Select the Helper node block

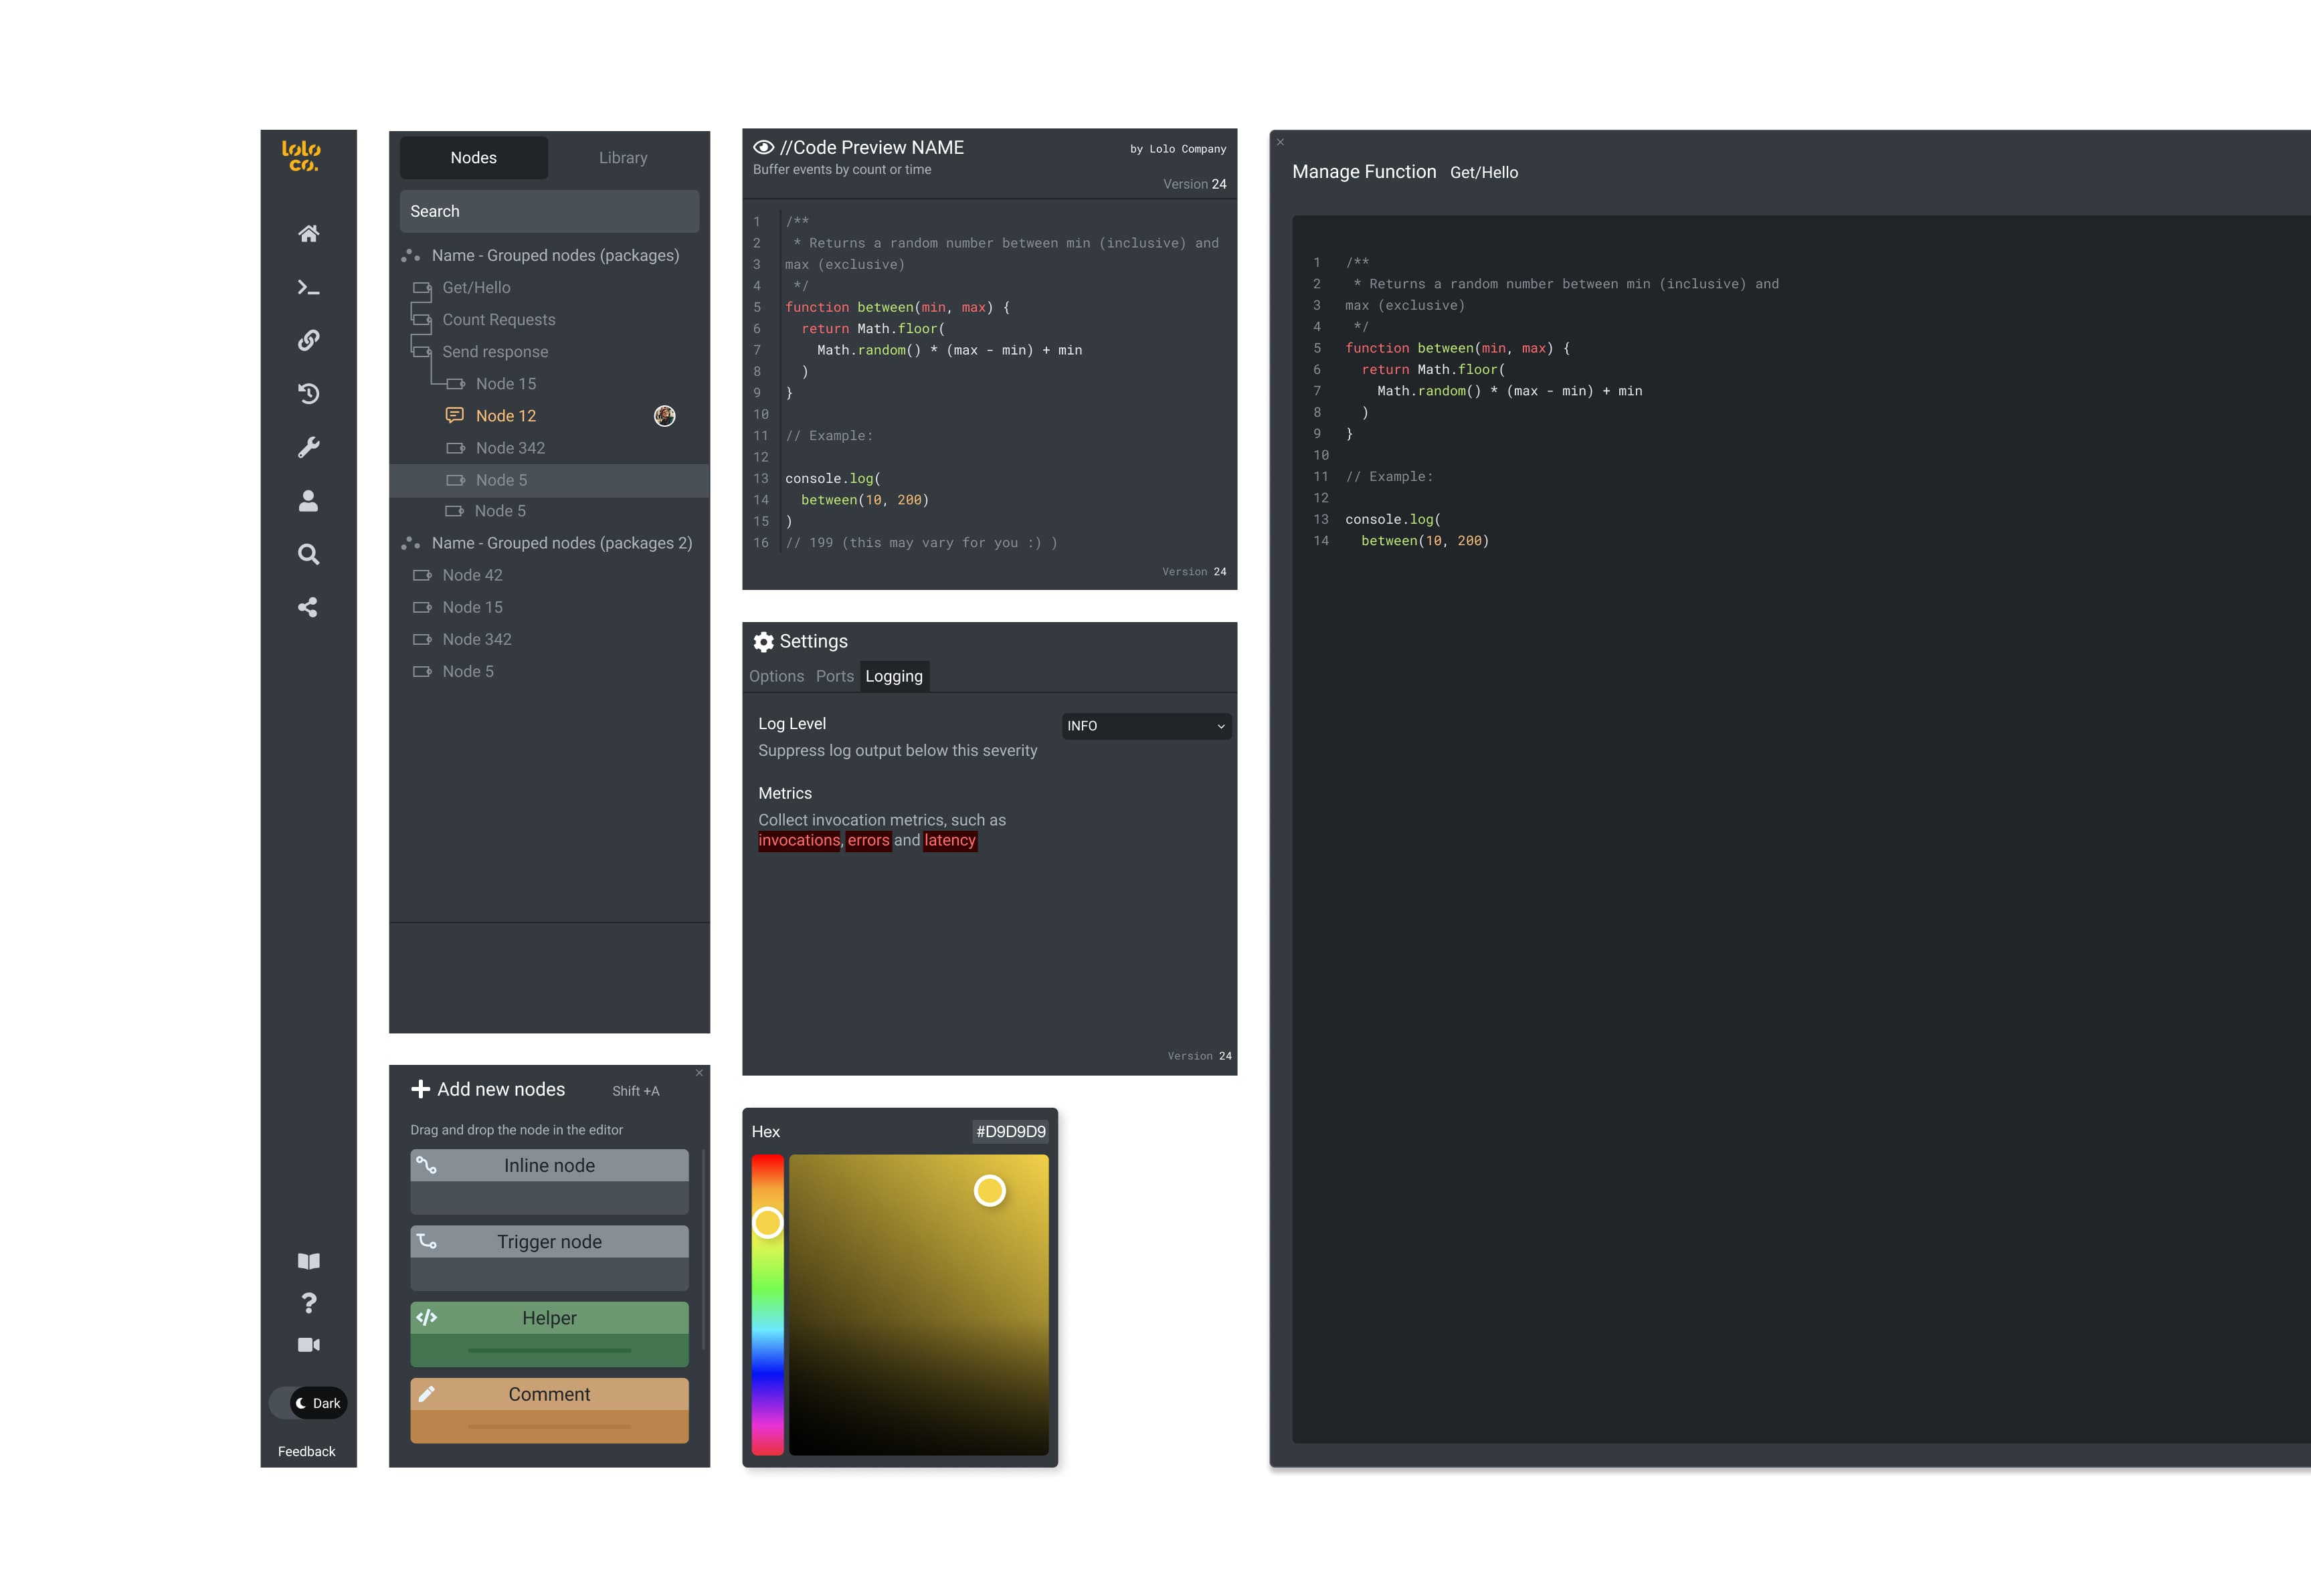(x=549, y=1333)
